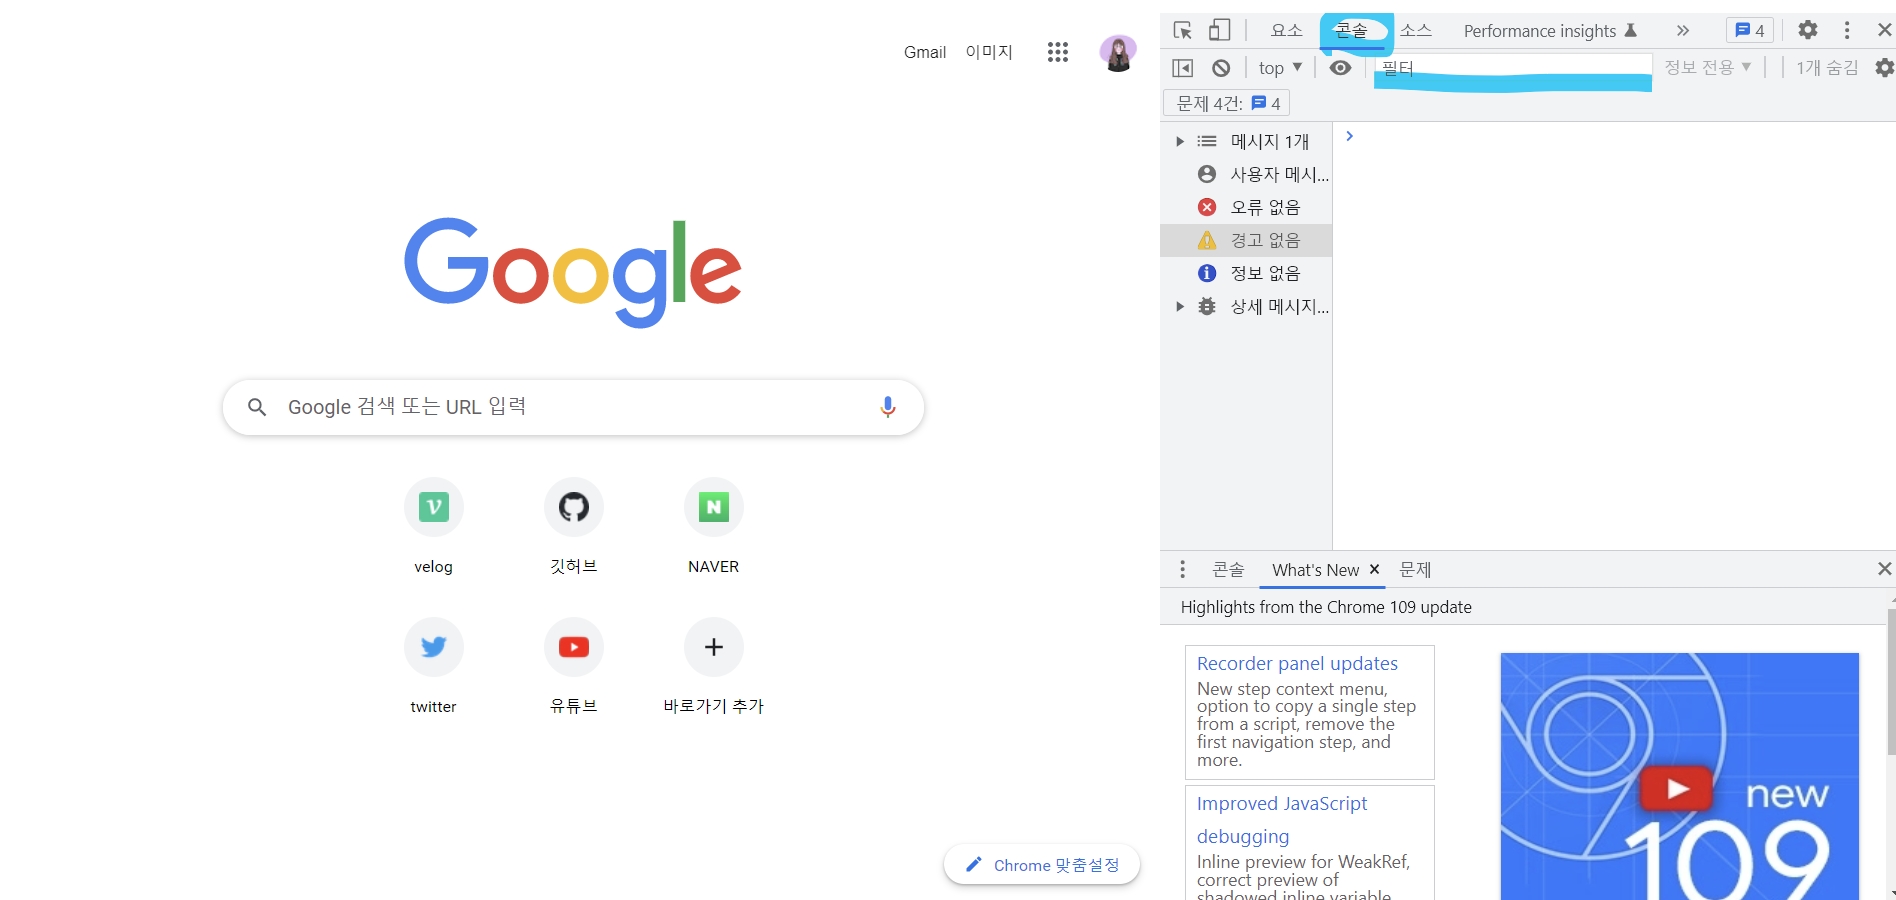Image resolution: width=1896 pixels, height=900 pixels.
Task: Switch to the 소스 tab
Action: pos(1415,30)
